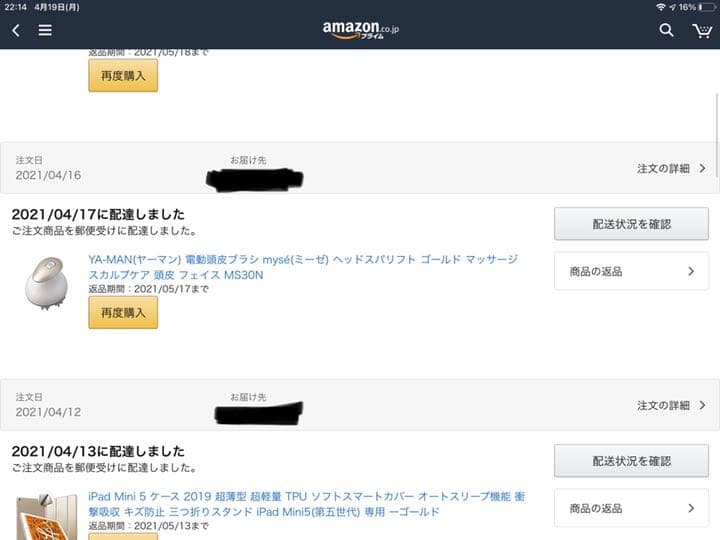Tap the back arrow icon
The width and height of the screenshot is (720, 540).
click(16, 30)
